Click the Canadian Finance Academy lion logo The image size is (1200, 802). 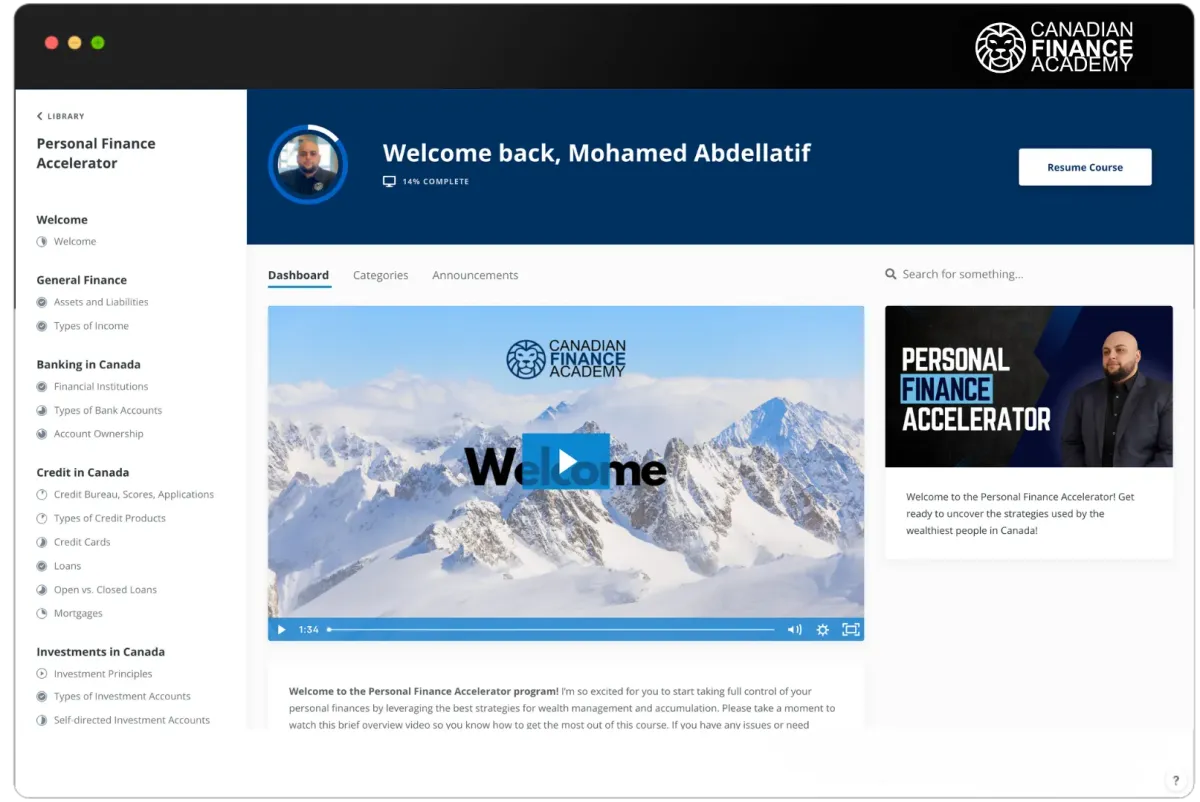tap(1000, 47)
